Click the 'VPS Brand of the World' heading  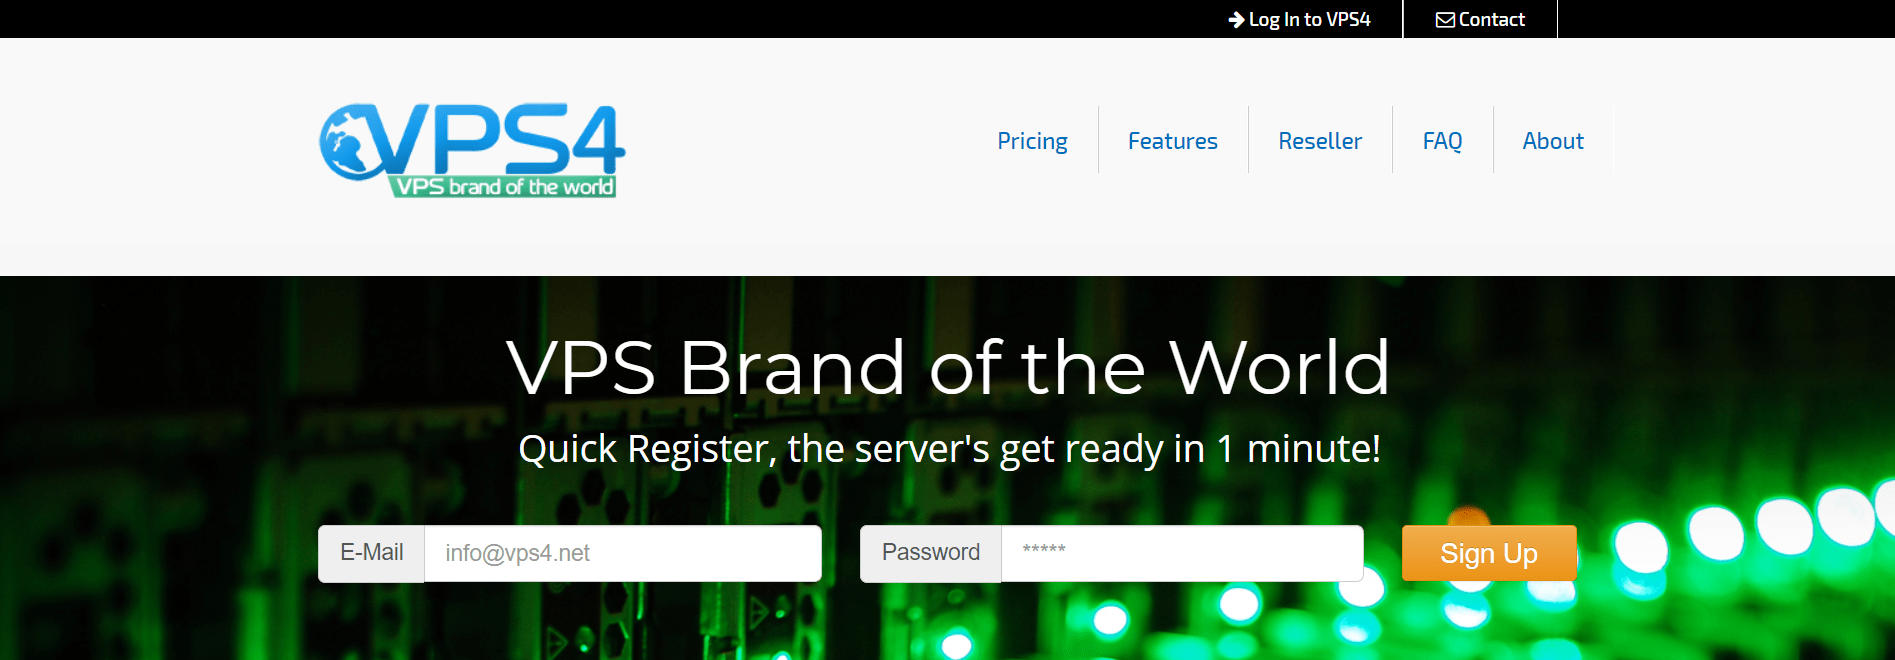[x=948, y=367]
